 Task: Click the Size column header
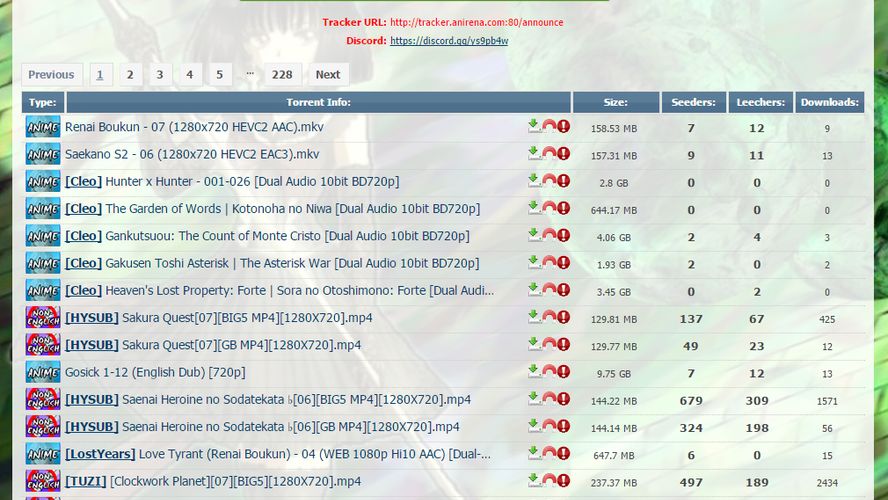point(615,102)
